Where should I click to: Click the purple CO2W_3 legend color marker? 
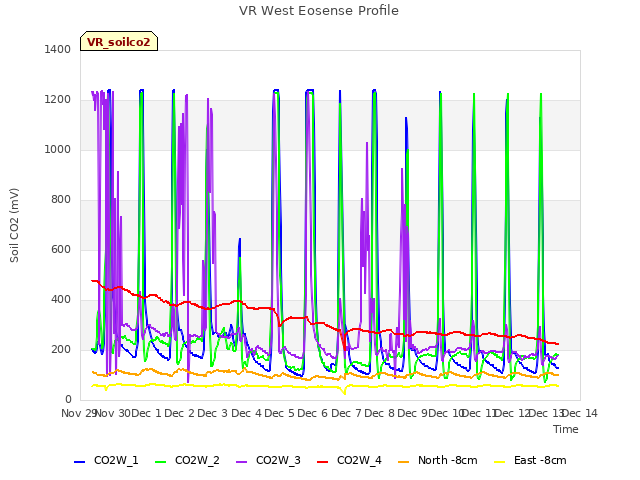[x=242, y=461]
